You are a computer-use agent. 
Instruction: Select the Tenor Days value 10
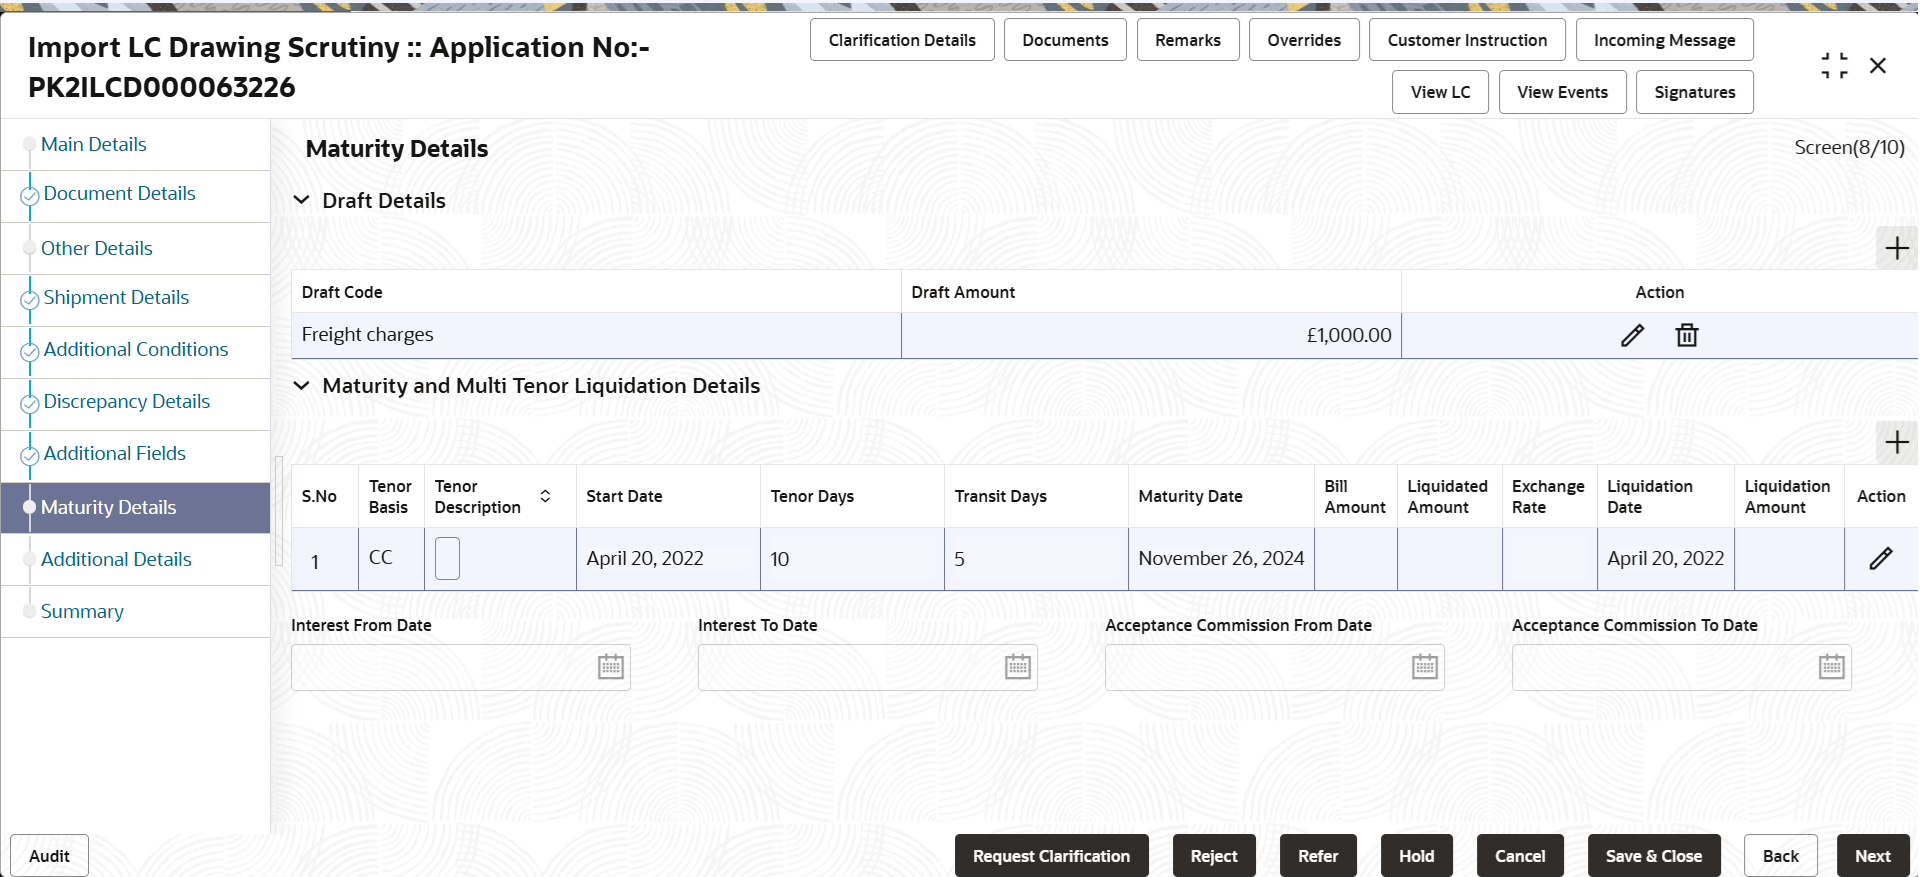(x=852, y=558)
